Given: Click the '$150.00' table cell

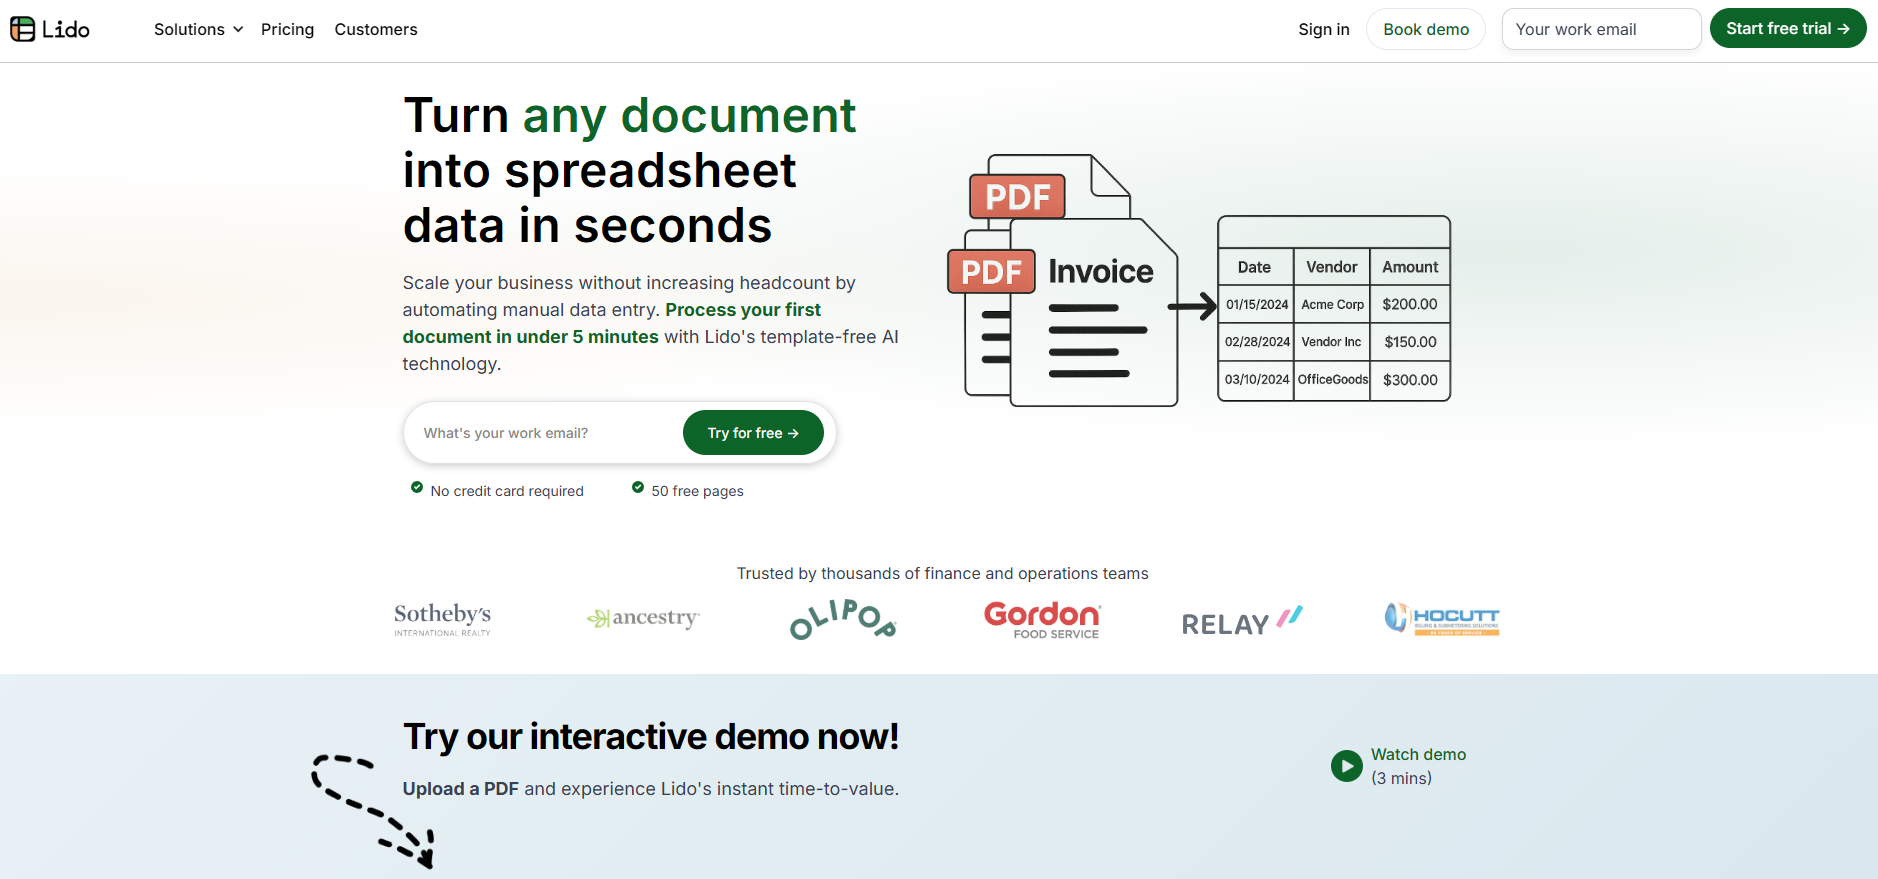Looking at the screenshot, I should coord(1410,342).
